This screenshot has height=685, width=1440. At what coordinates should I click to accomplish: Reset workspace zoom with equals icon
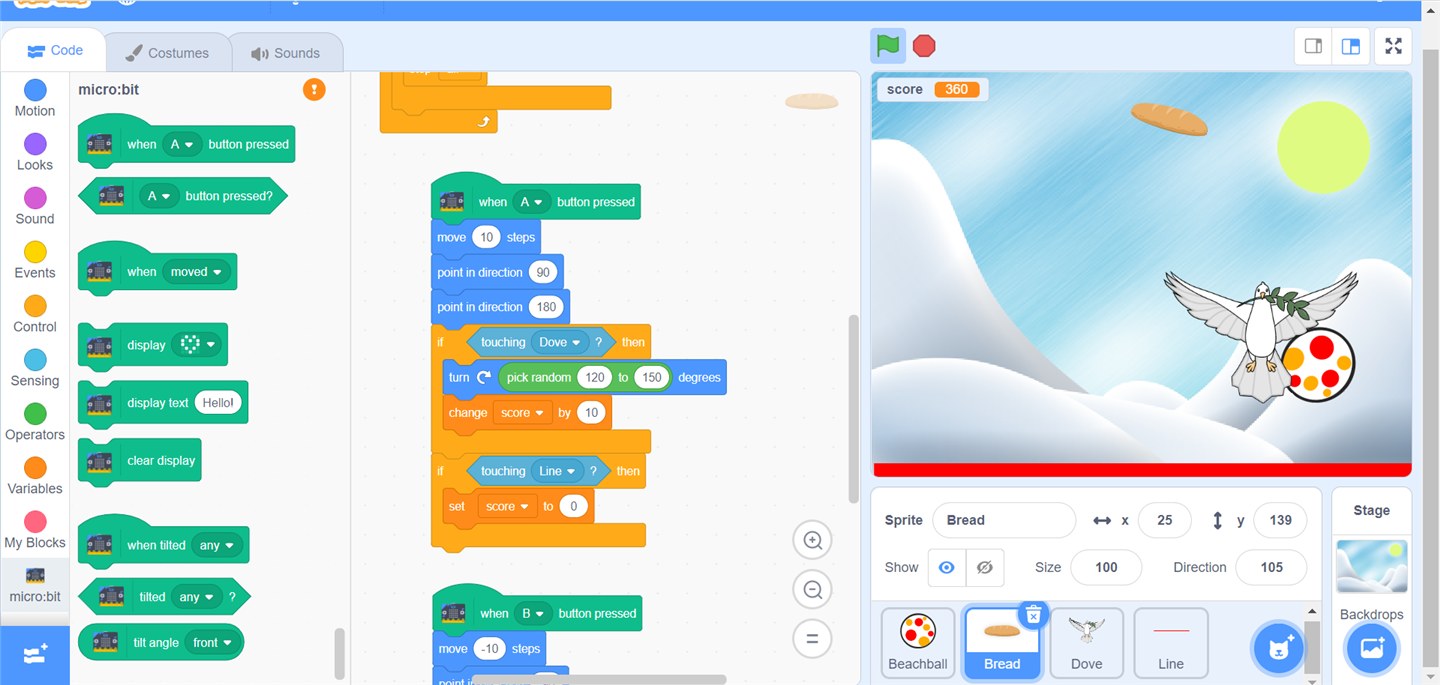(x=813, y=638)
